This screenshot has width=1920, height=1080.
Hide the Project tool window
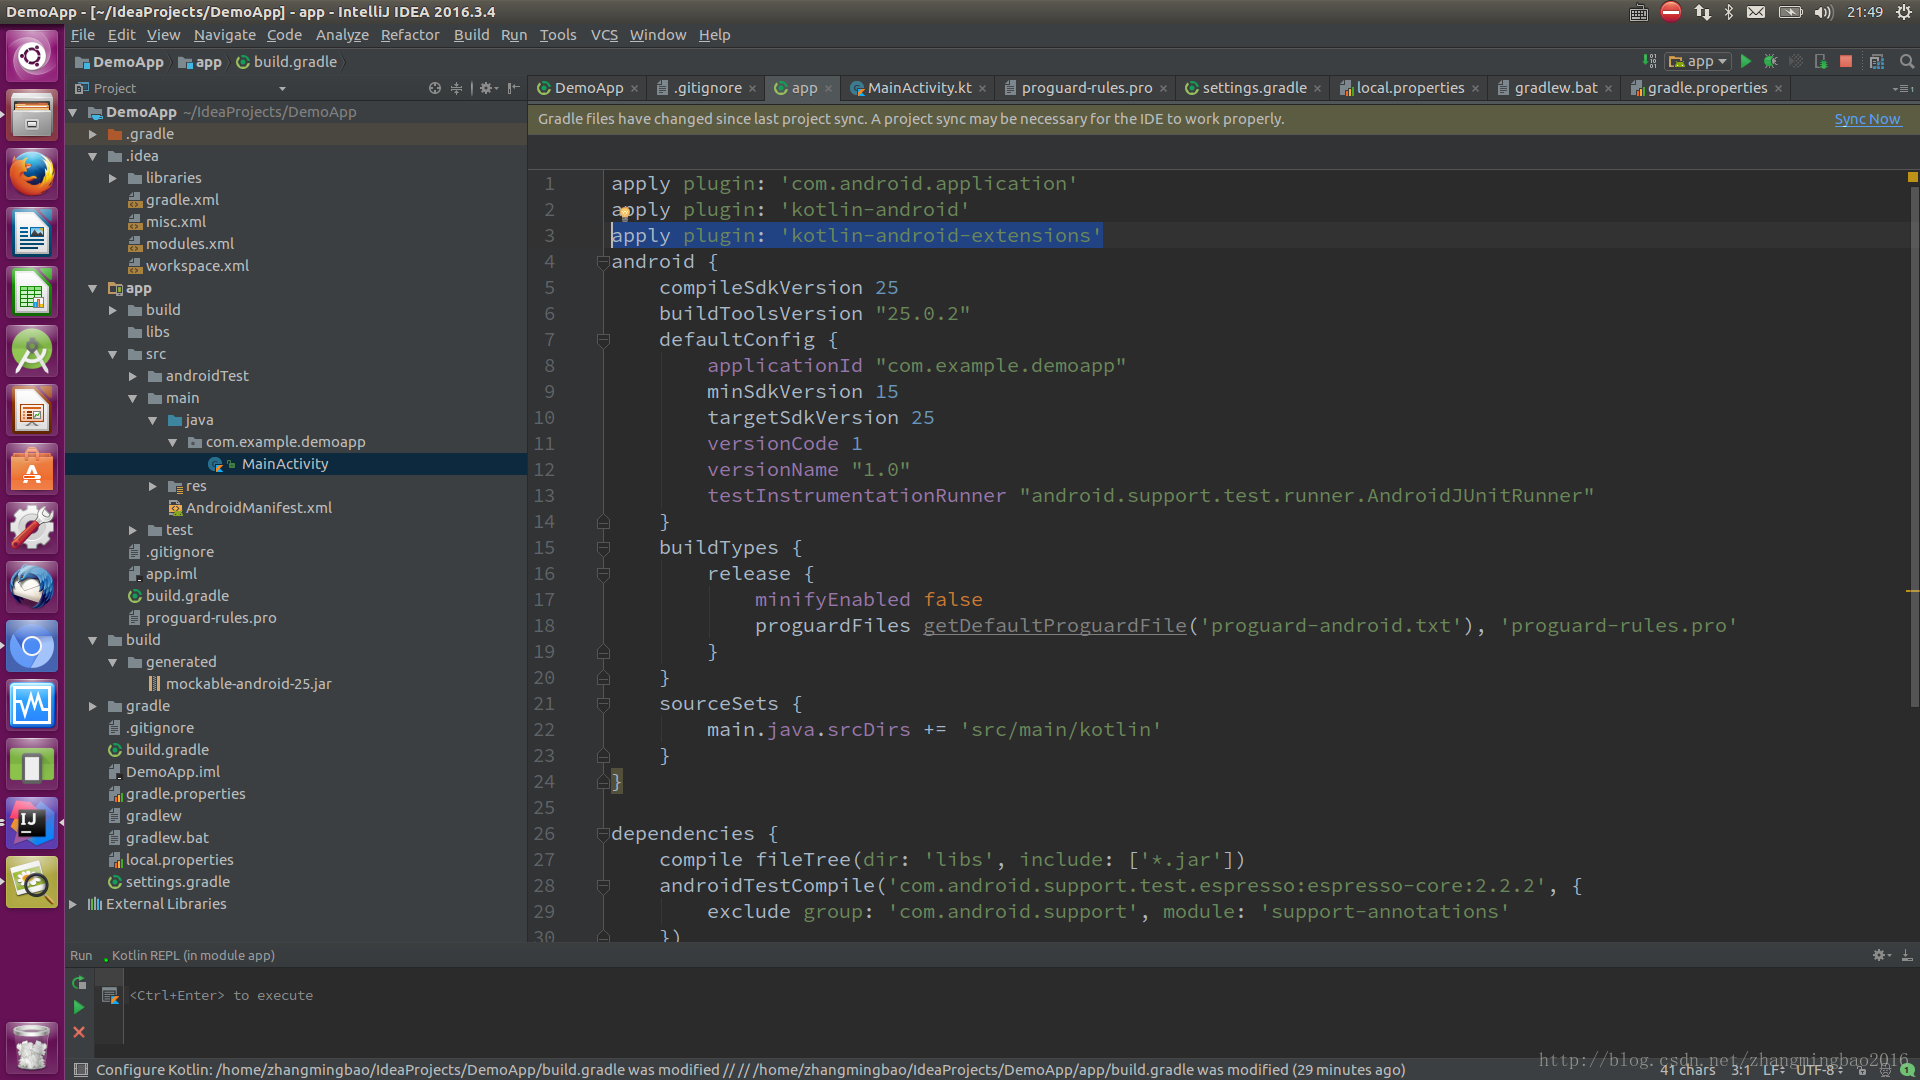point(513,88)
